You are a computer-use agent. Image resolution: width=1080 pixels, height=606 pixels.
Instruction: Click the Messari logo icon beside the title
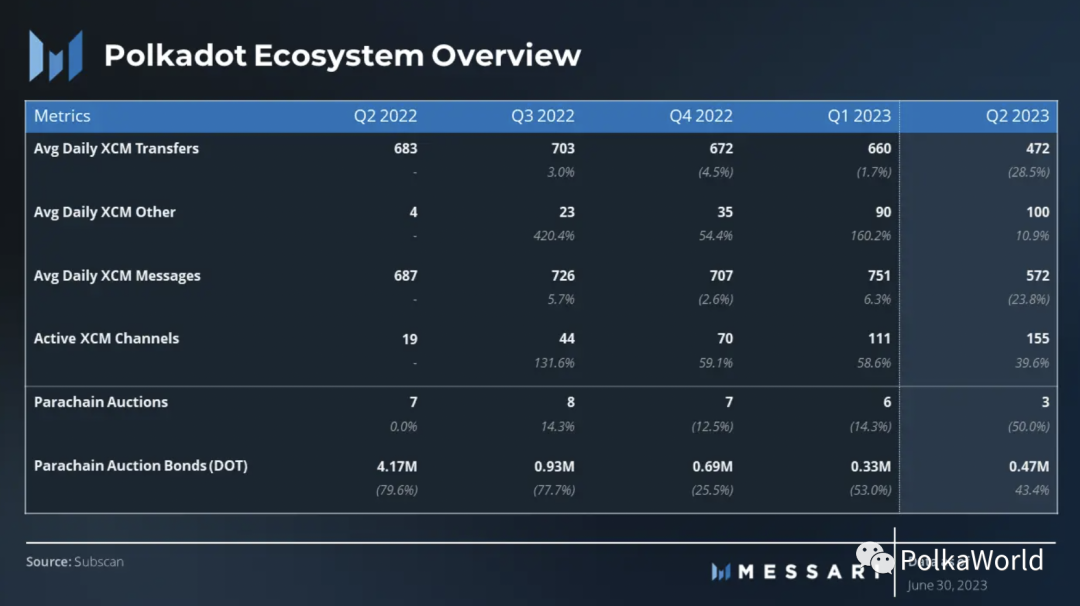56,56
